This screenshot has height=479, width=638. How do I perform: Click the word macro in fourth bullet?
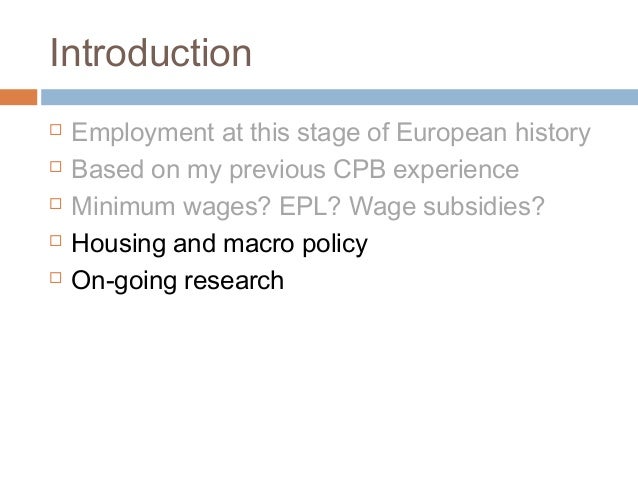258,244
